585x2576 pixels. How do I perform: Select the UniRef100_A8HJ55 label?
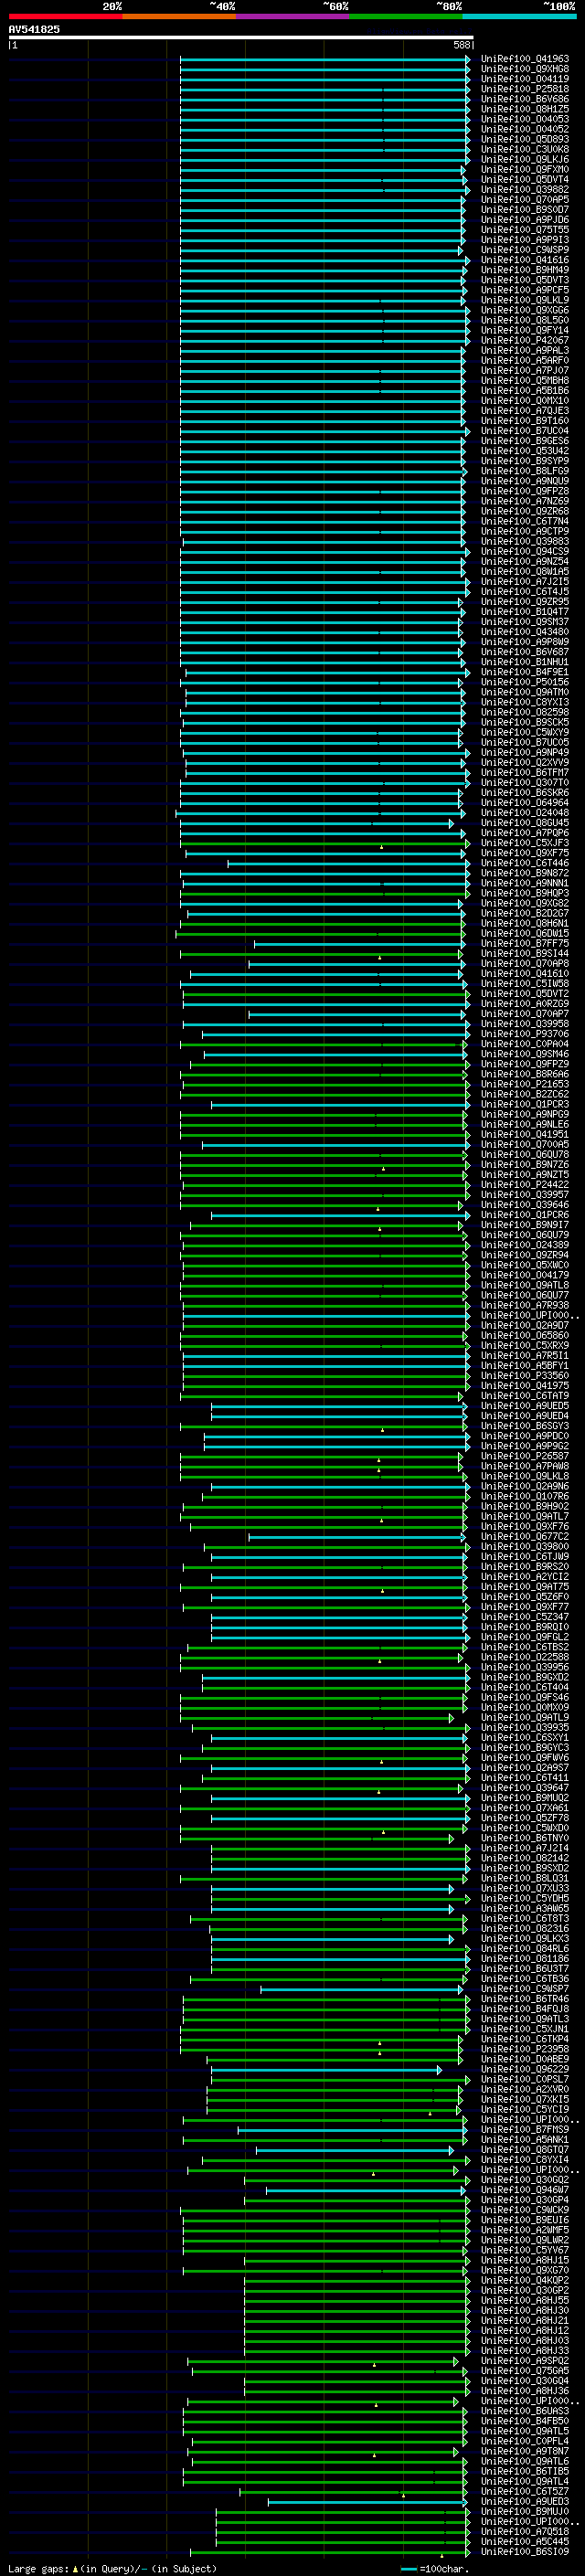click(x=524, y=2300)
